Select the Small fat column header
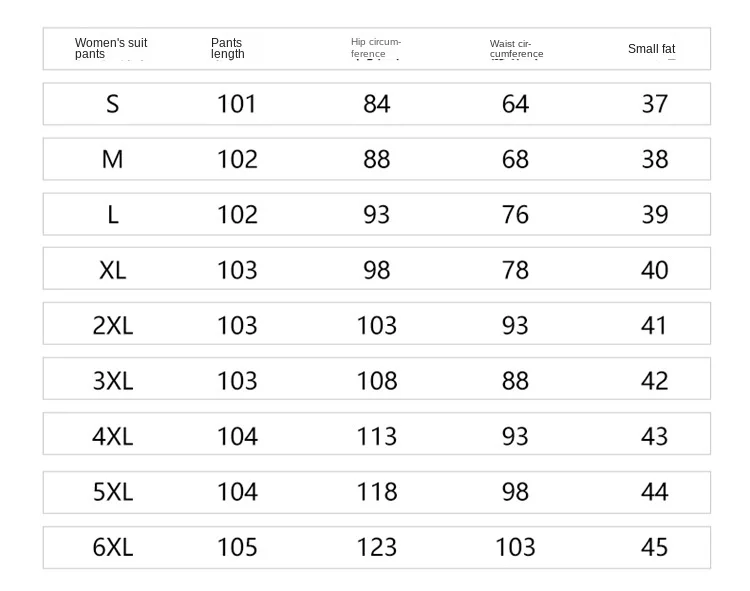The width and height of the screenshot is (750, 591). tap(651, 48)
